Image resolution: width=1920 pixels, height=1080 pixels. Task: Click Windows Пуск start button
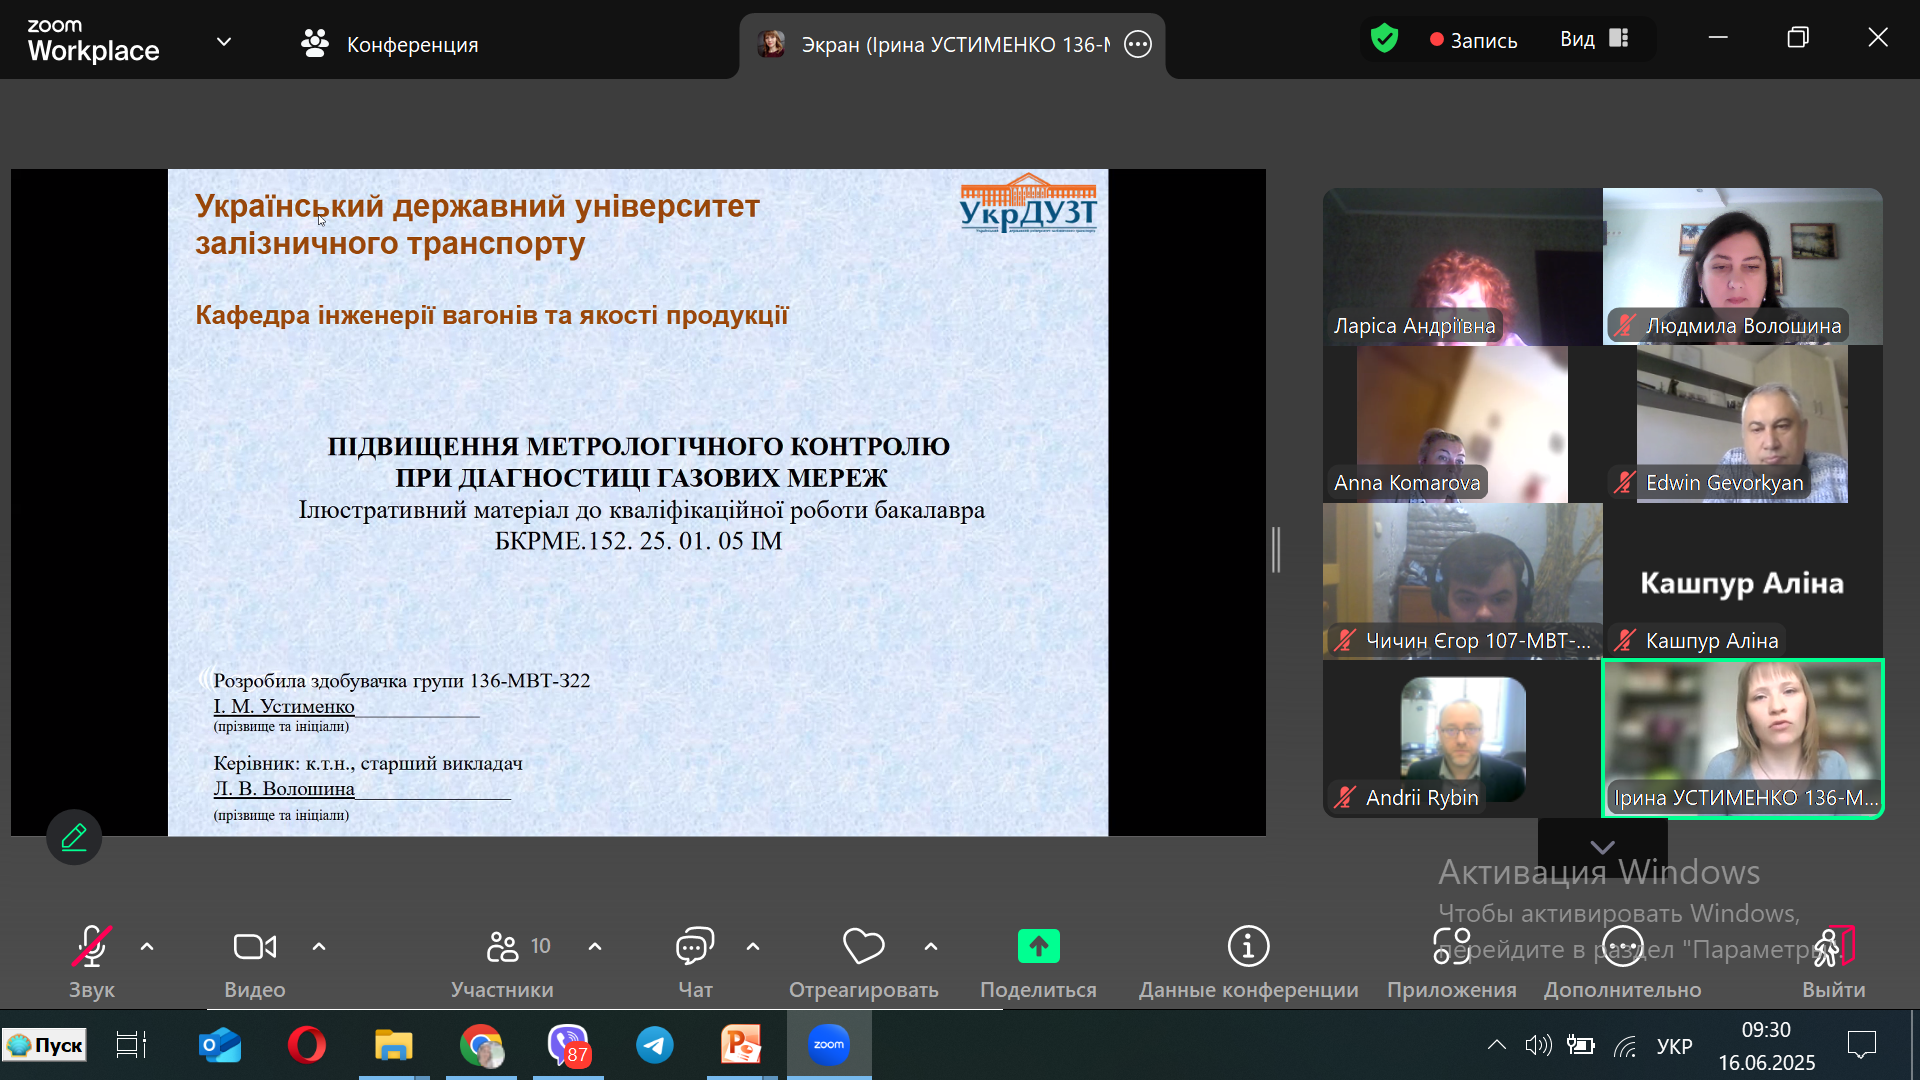(x=45, y=1045)
